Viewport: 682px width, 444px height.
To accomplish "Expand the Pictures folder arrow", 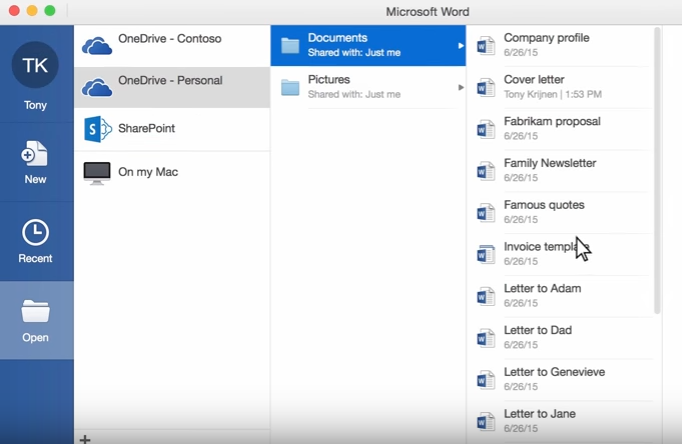I will (461, 87).
